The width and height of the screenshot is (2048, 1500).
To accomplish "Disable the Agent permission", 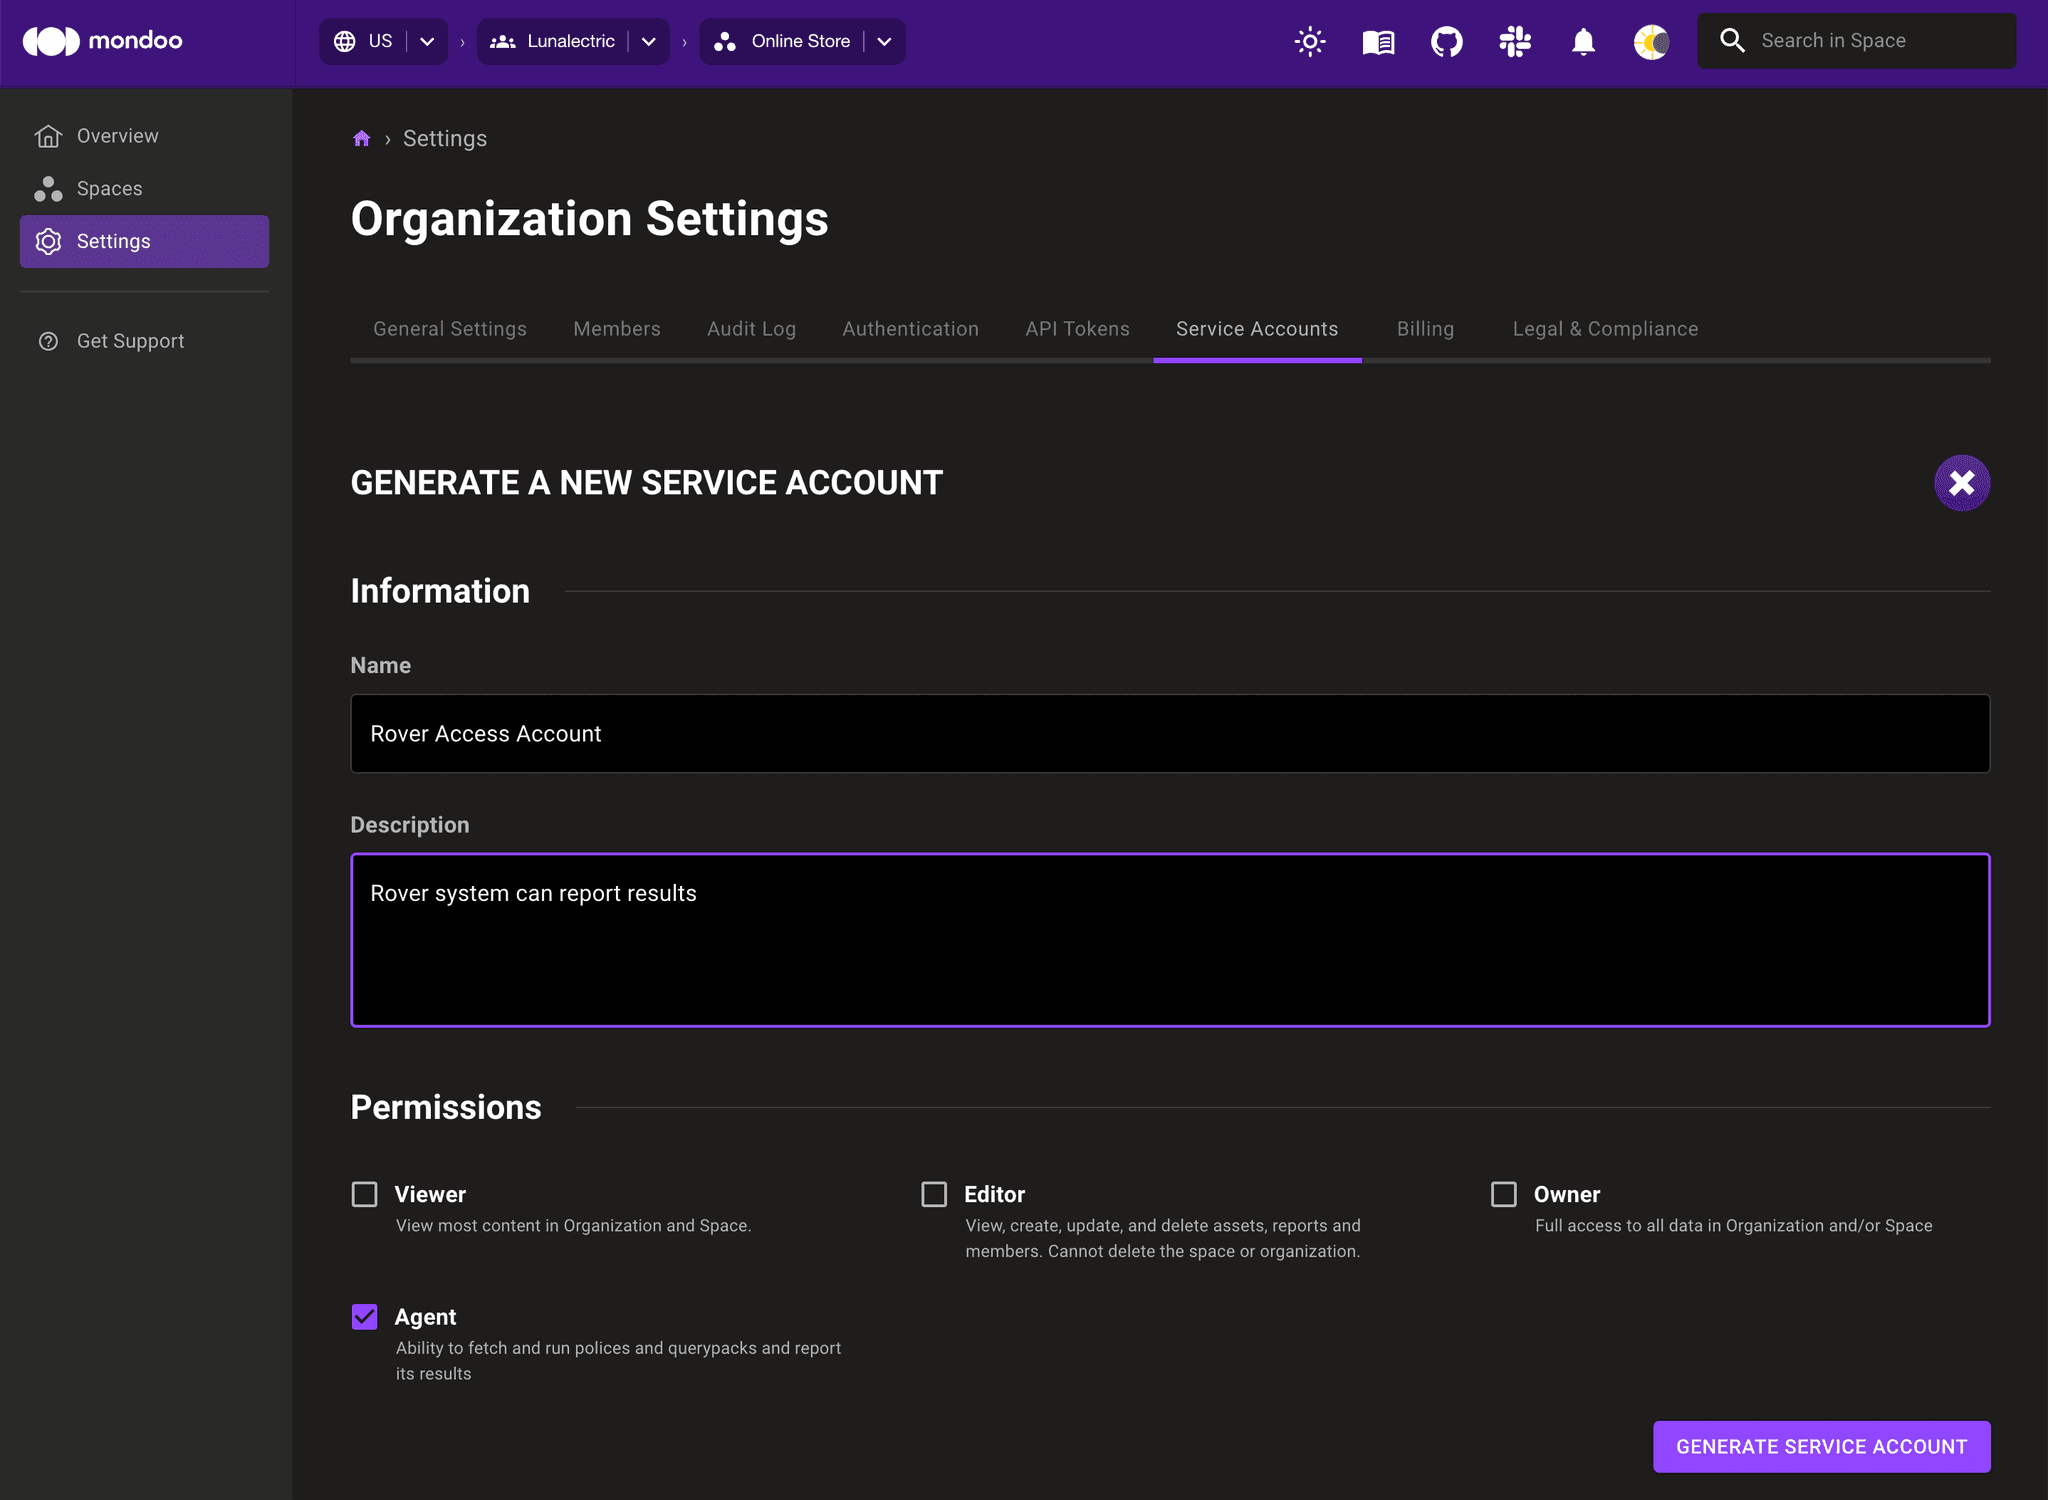I will 364,1317.
